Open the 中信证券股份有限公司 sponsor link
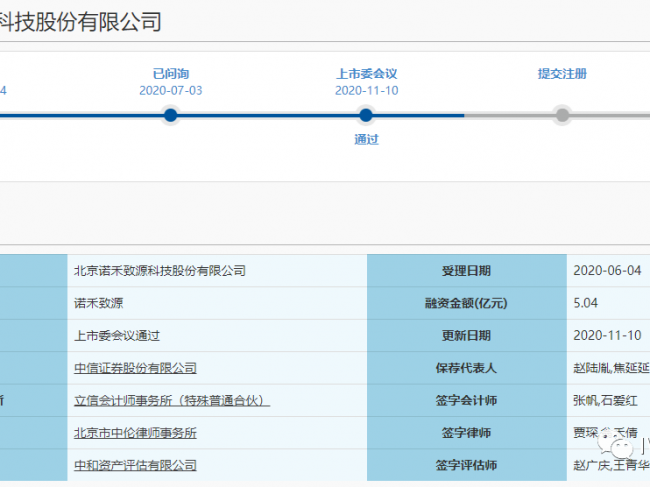 [135, 368]
